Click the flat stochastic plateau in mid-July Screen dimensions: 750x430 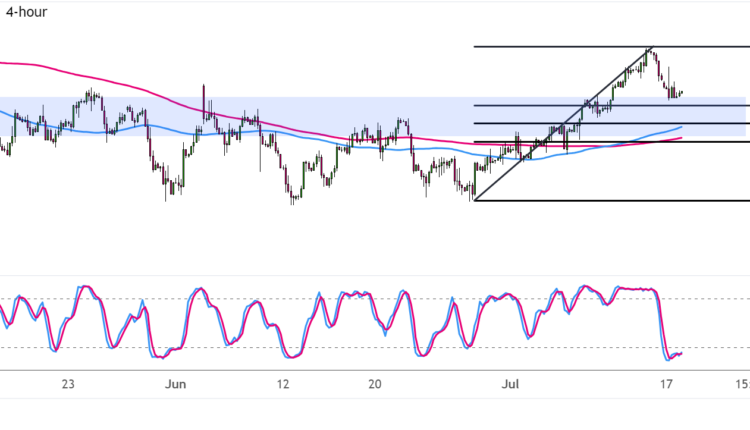pyautogui.click(x=635, y=289)
